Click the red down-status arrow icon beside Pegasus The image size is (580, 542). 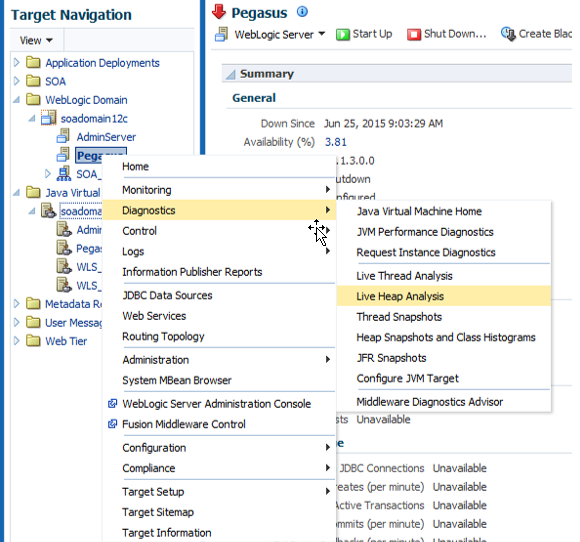(x=219, y=12)
